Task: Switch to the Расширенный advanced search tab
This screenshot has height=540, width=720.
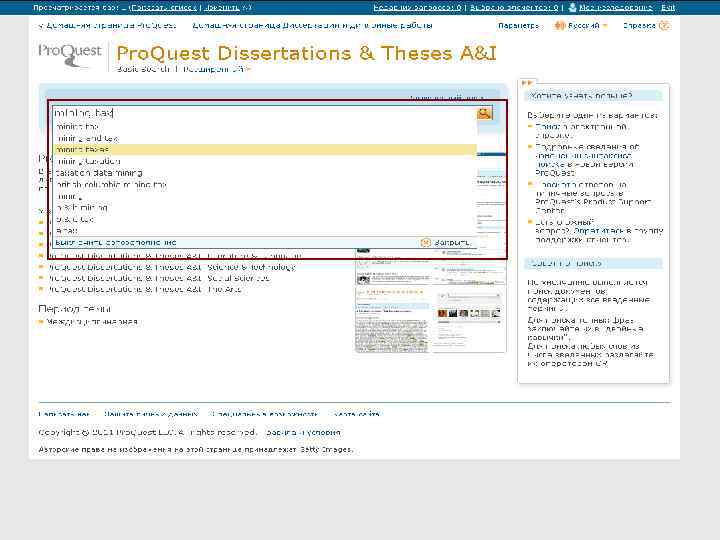Action: tap(214, 69)
